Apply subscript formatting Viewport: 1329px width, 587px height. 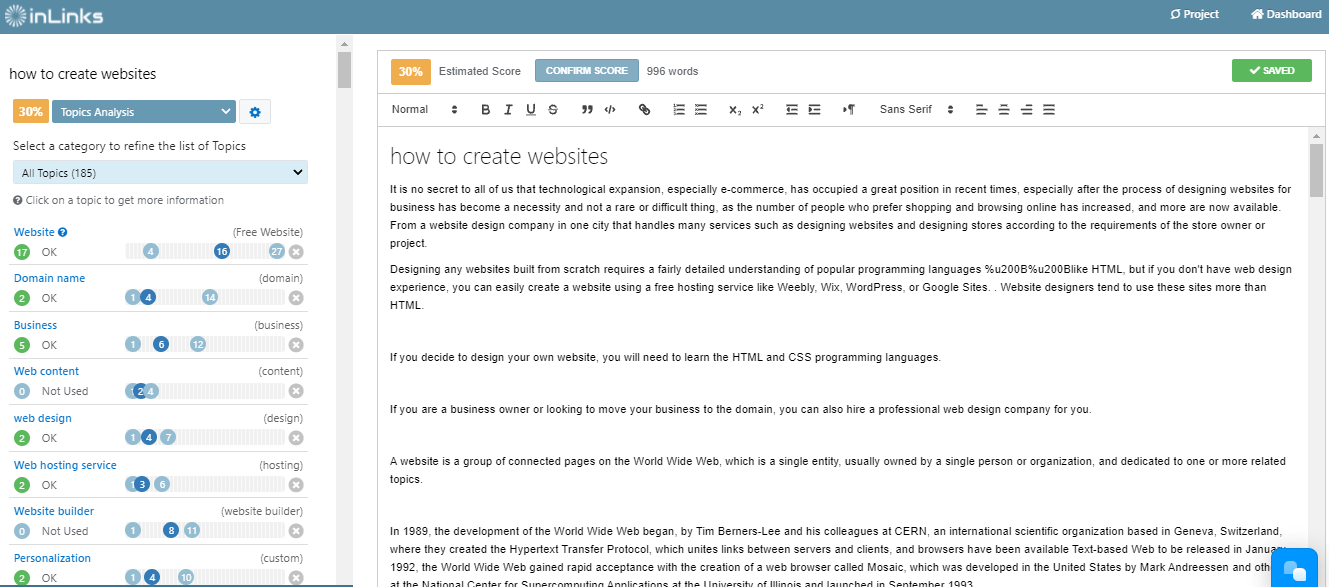tap(735, 110)
